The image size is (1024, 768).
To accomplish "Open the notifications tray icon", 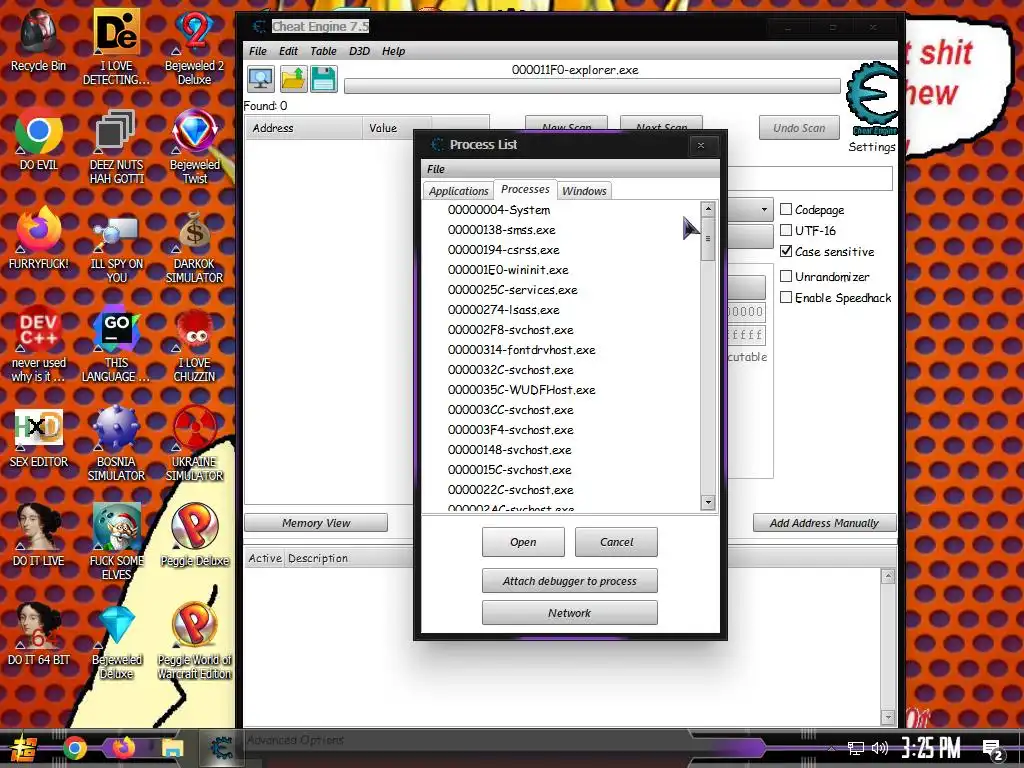I will 993,750.
